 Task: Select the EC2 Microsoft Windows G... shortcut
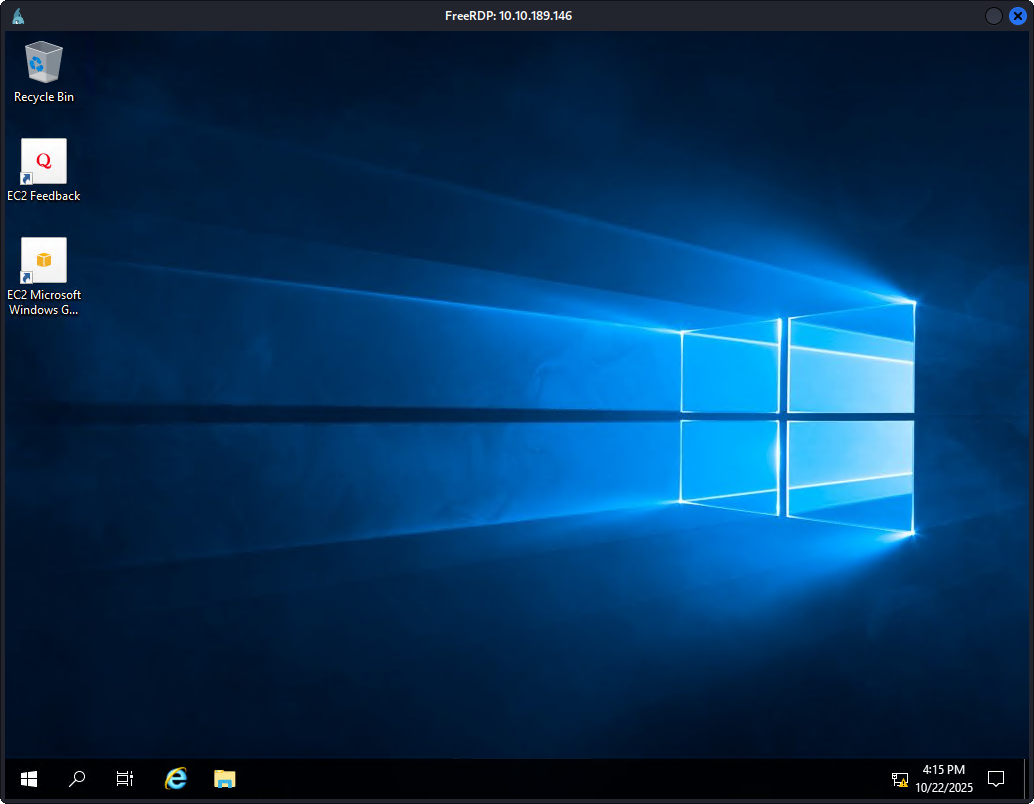(44, 276)
